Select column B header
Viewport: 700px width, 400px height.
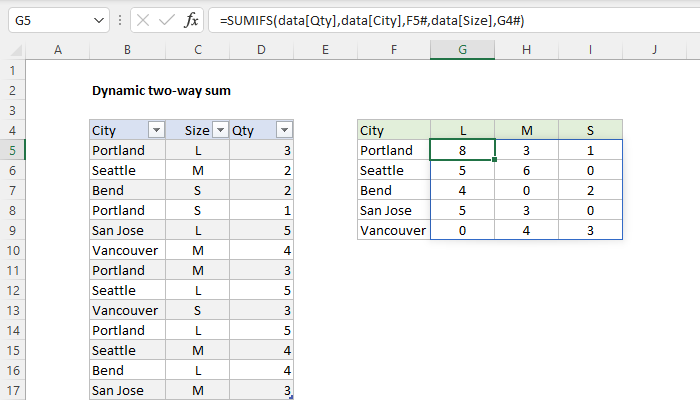point(127,50)
